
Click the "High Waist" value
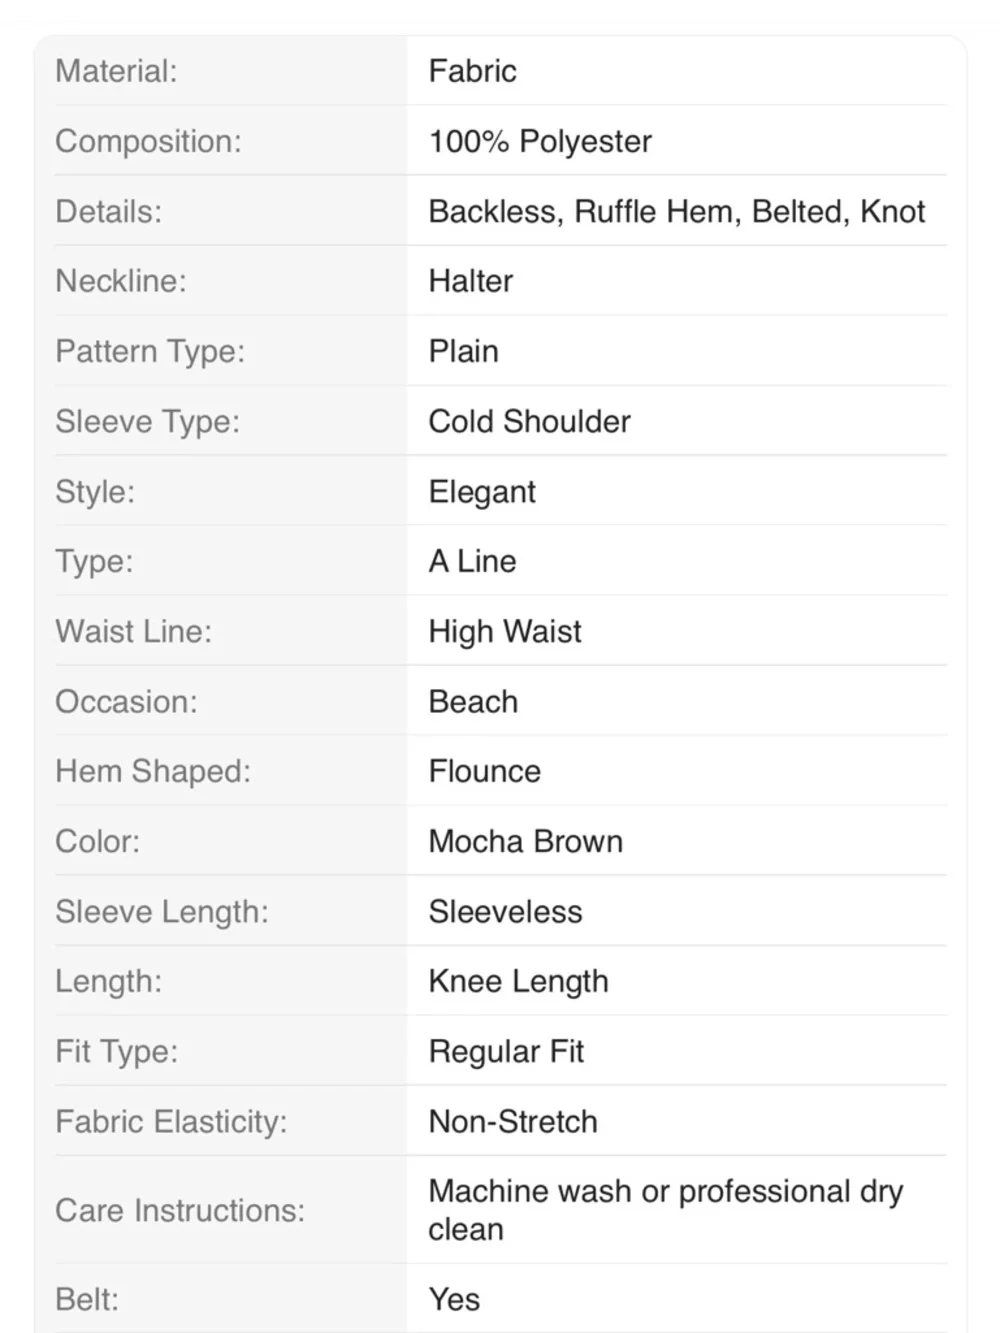click(x=505, y=631)
